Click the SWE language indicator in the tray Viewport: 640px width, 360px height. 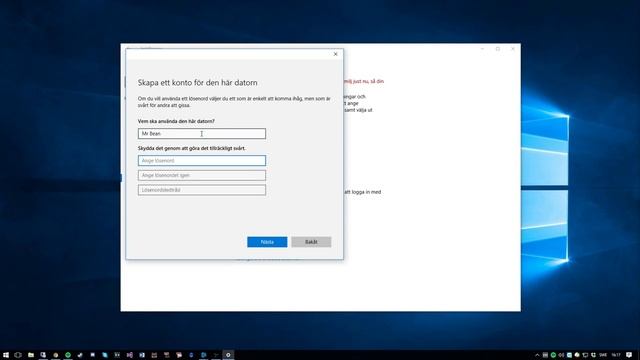603,355
